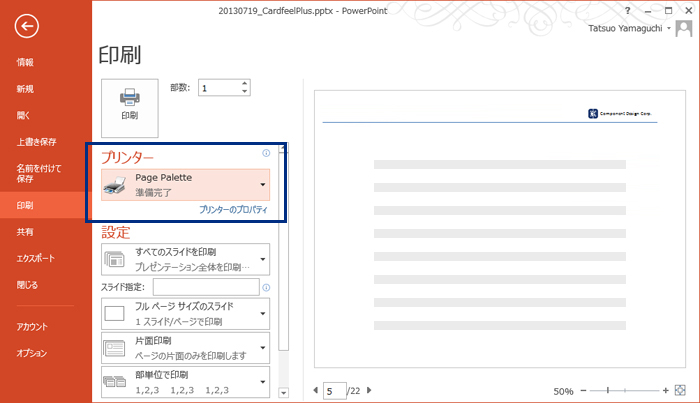The image size is (700, 403).
Task: Select 開く (Open) in sidebar
Action: click(x=23, y=116)
